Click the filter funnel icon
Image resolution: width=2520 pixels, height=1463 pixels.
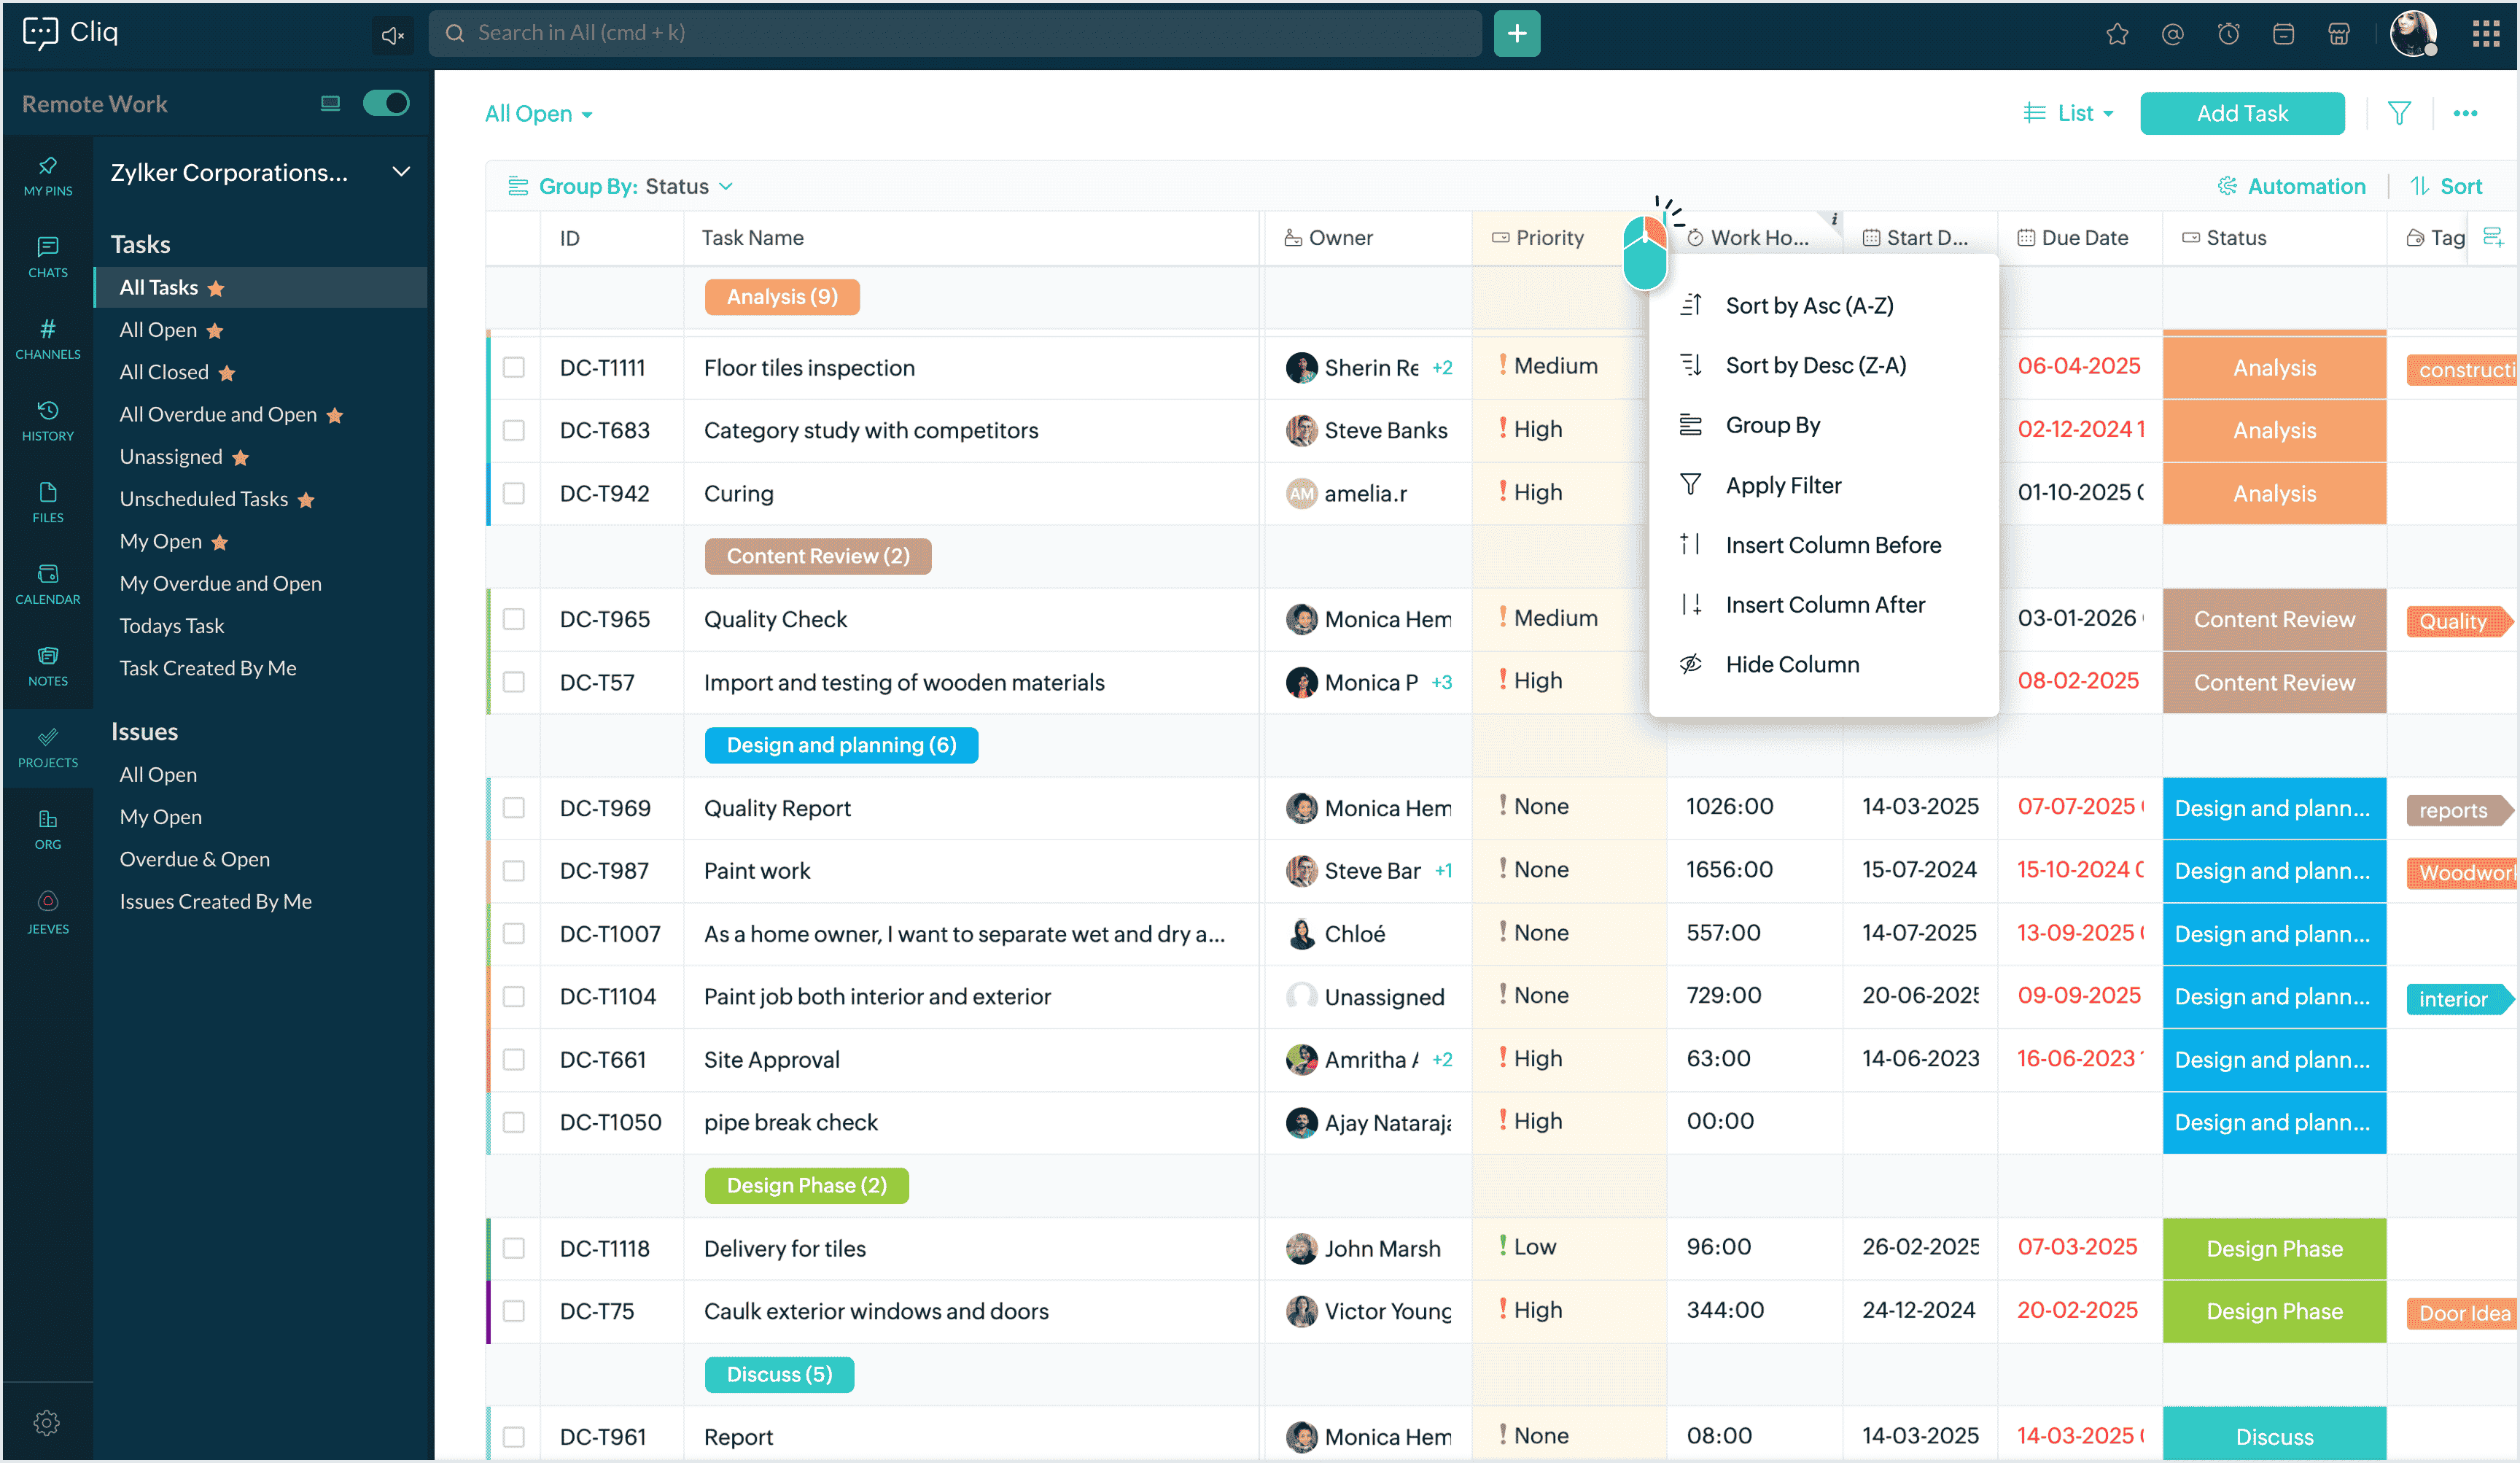pyautogui.click(x=2398, y=113)
